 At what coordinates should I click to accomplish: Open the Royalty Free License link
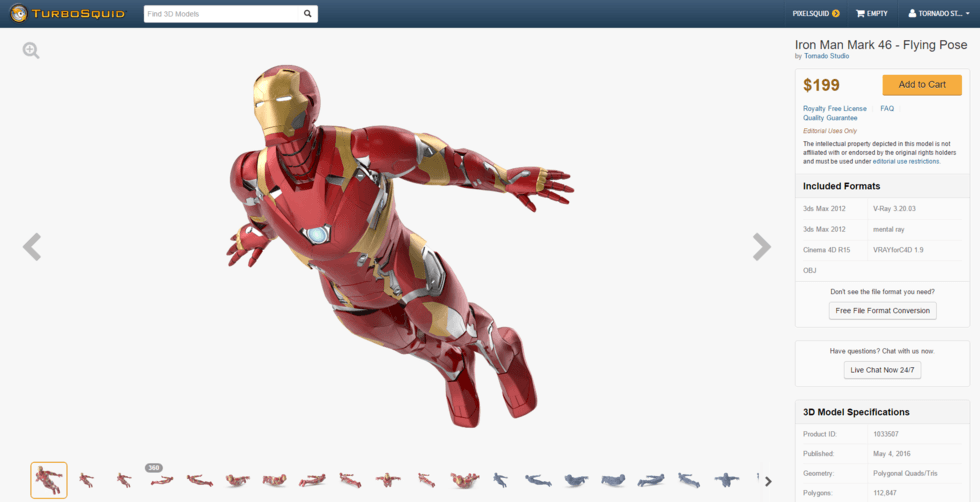[x=834, y=109]
